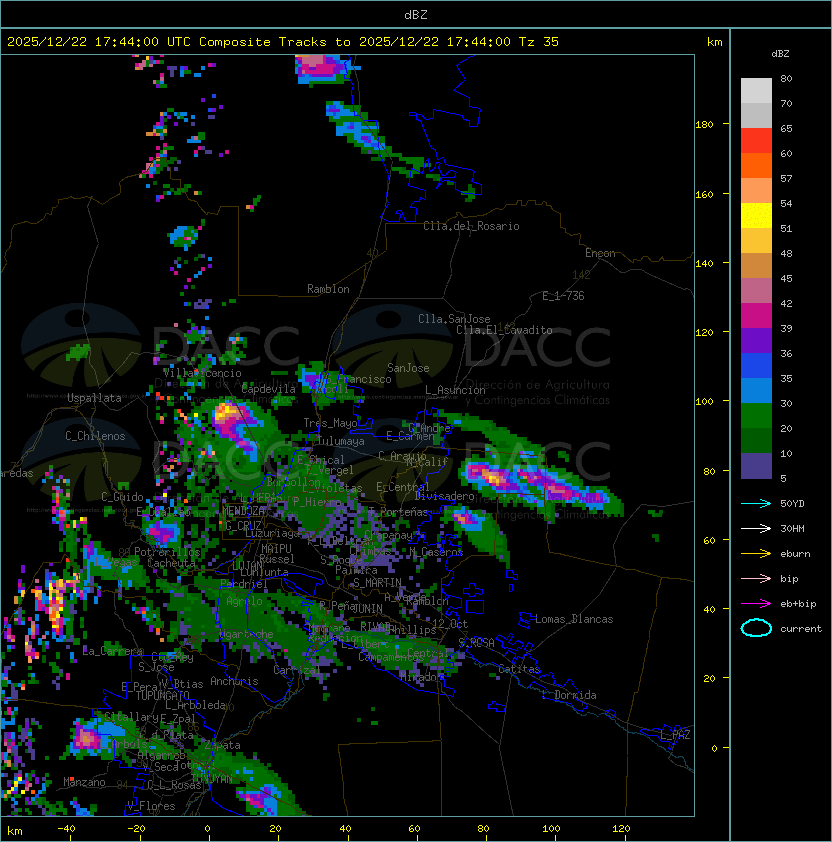Click the 'S_MARTIN' place label

point(377,582)
